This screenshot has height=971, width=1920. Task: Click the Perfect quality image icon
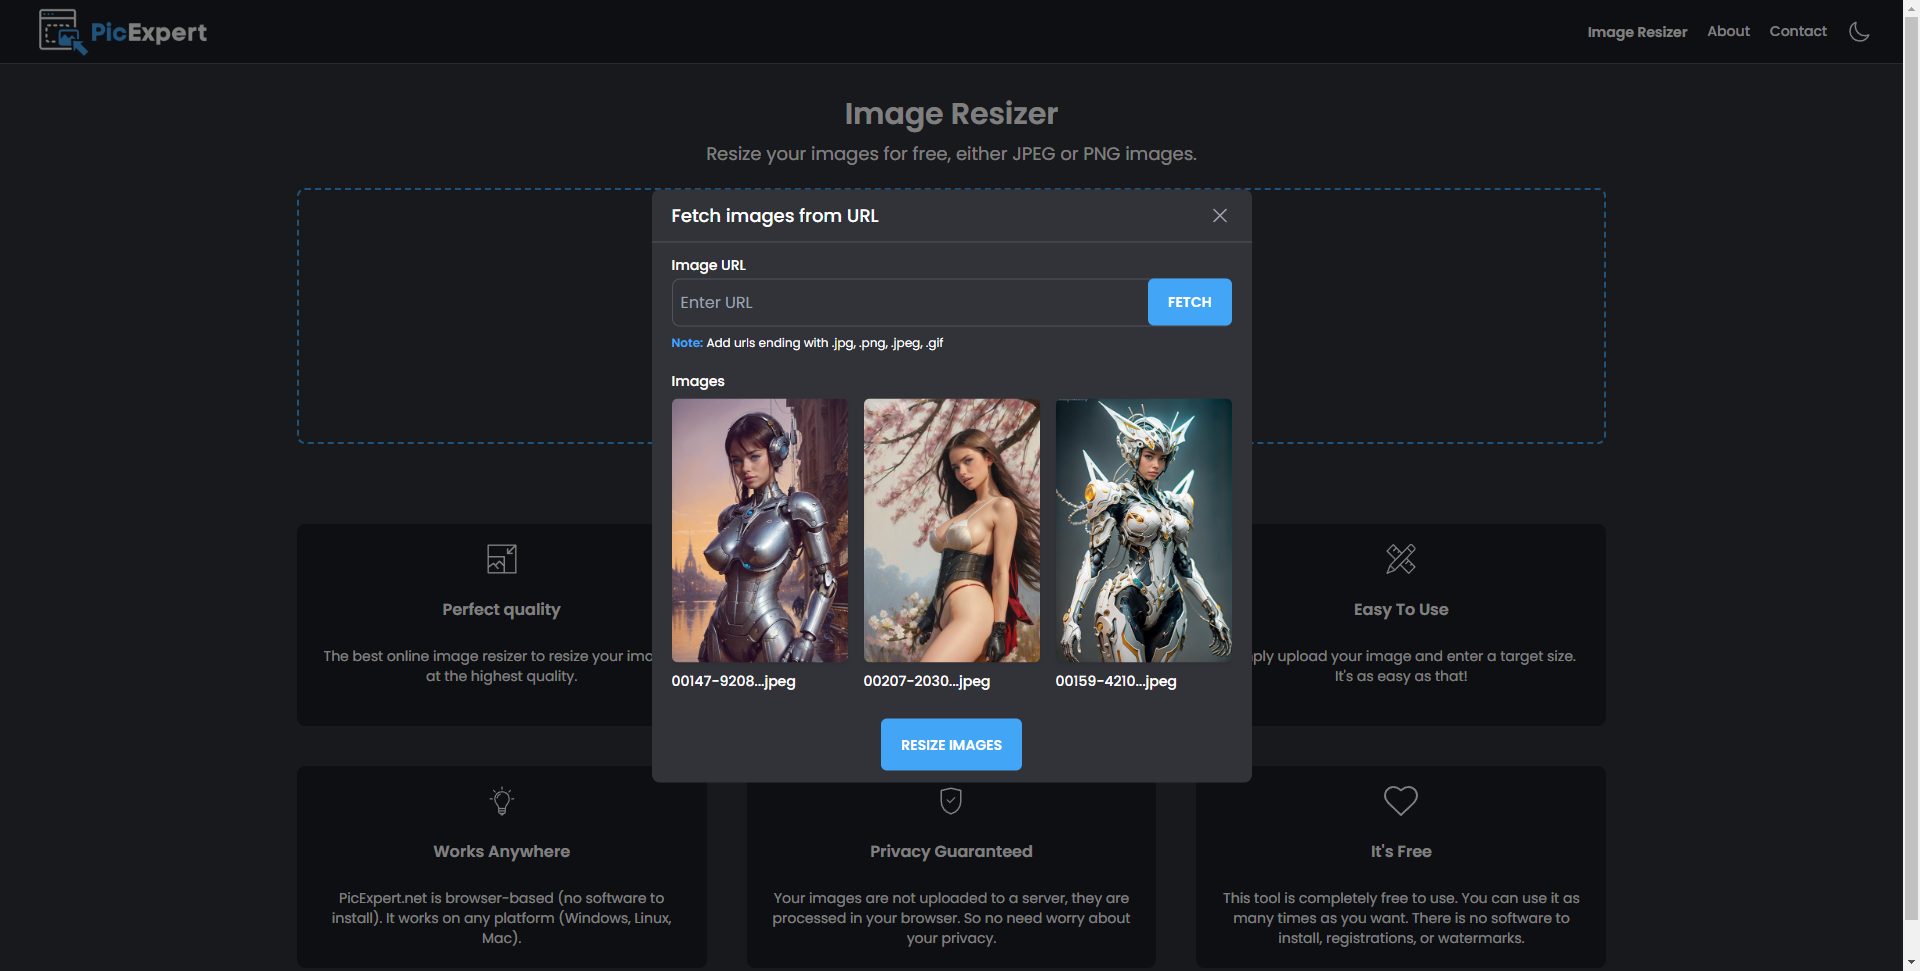502,559
